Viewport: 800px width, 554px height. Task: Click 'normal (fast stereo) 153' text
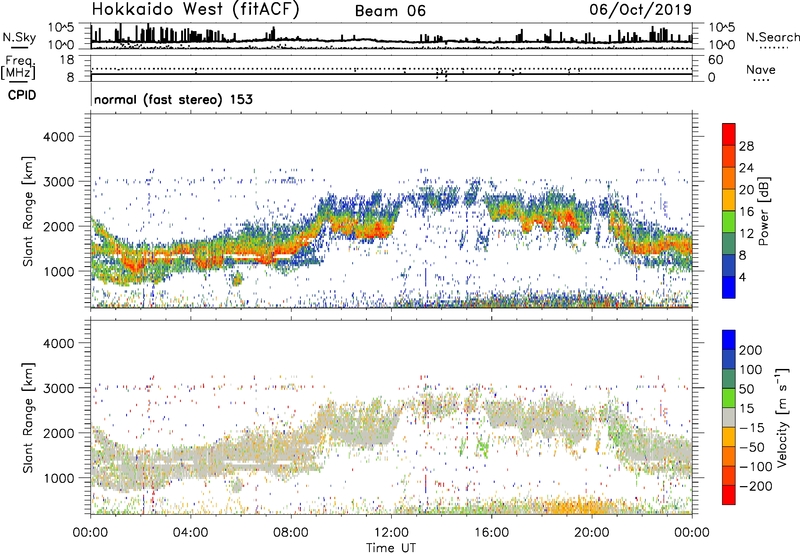coord(173,99)
